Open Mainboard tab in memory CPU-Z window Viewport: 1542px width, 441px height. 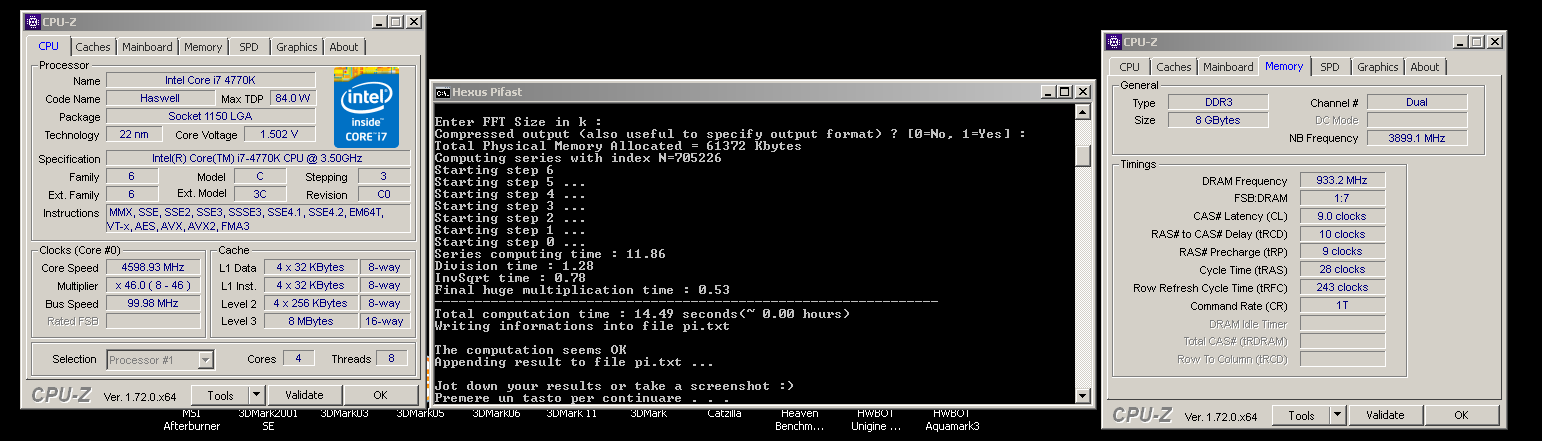(x=1229, y=67)
